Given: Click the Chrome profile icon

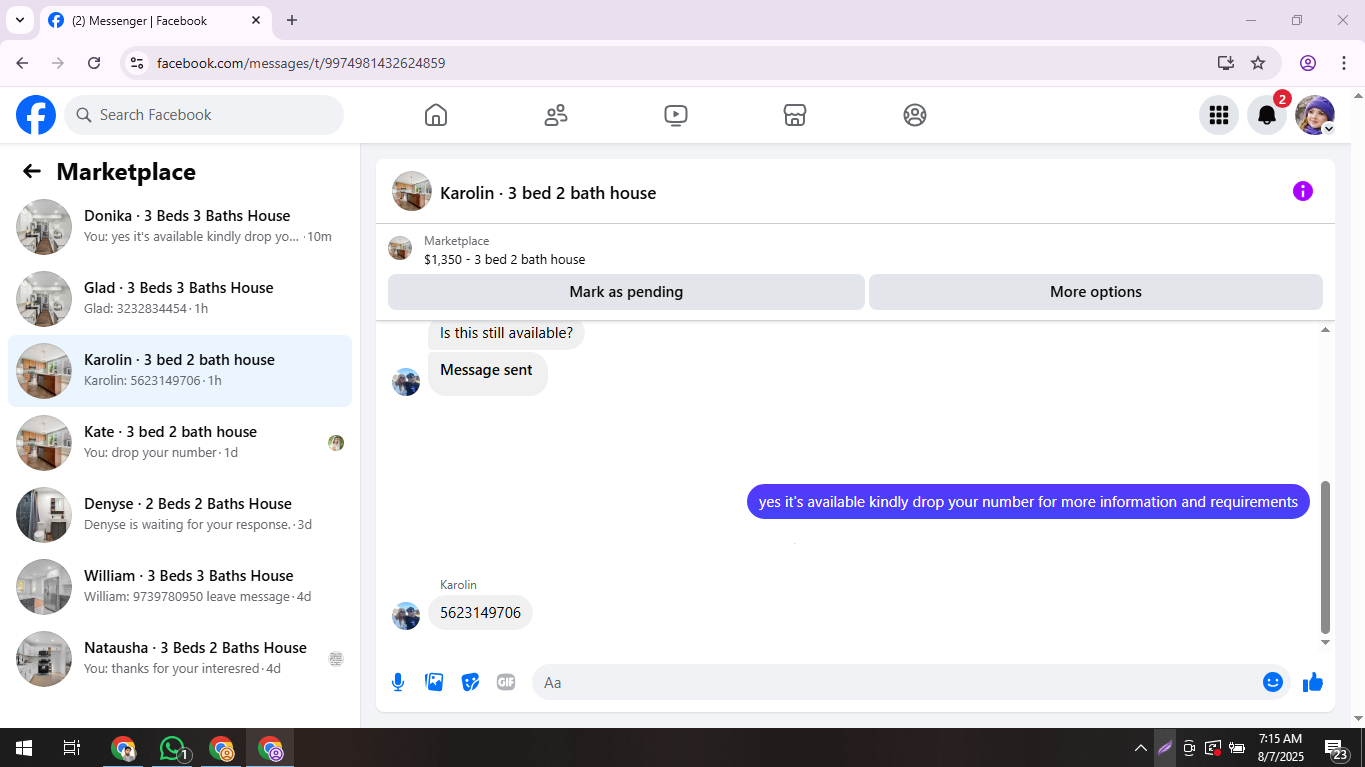Looking at the screenshot, I should 1308,63.
